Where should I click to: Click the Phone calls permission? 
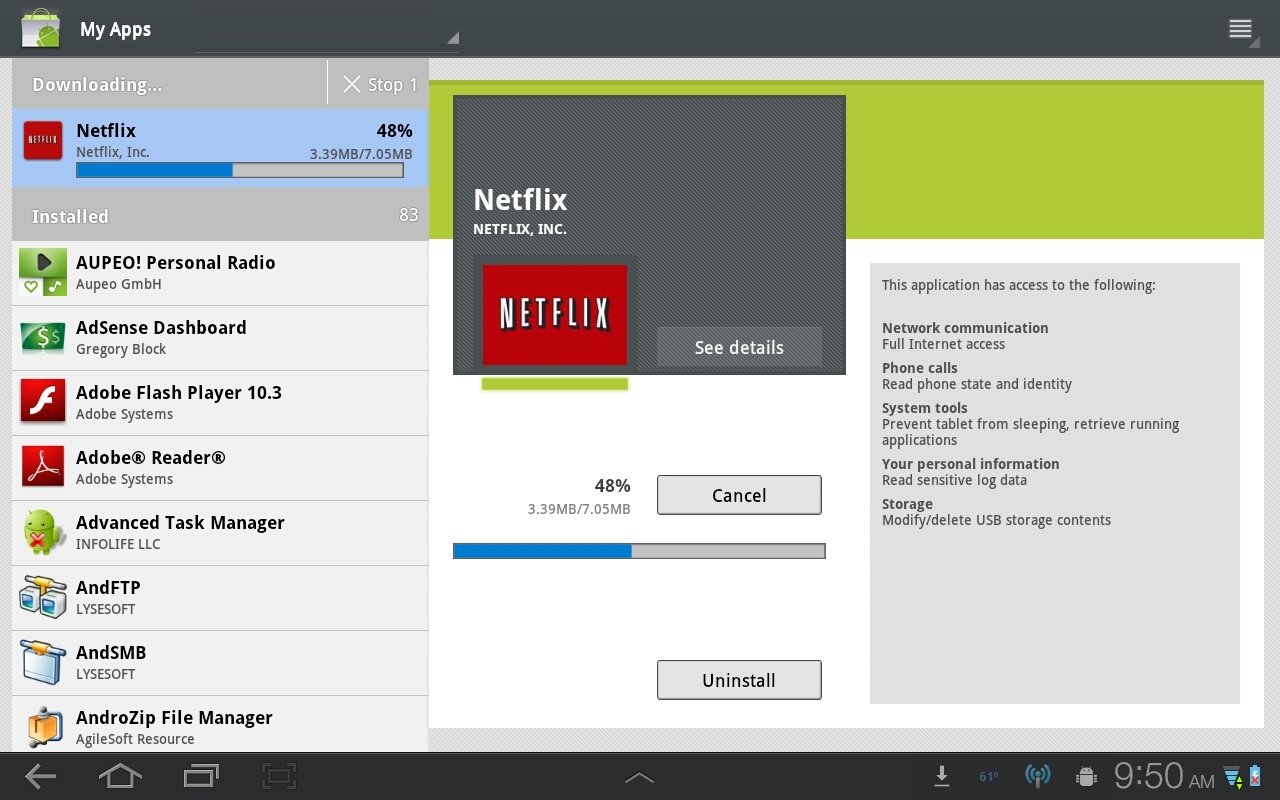[977, 375]
